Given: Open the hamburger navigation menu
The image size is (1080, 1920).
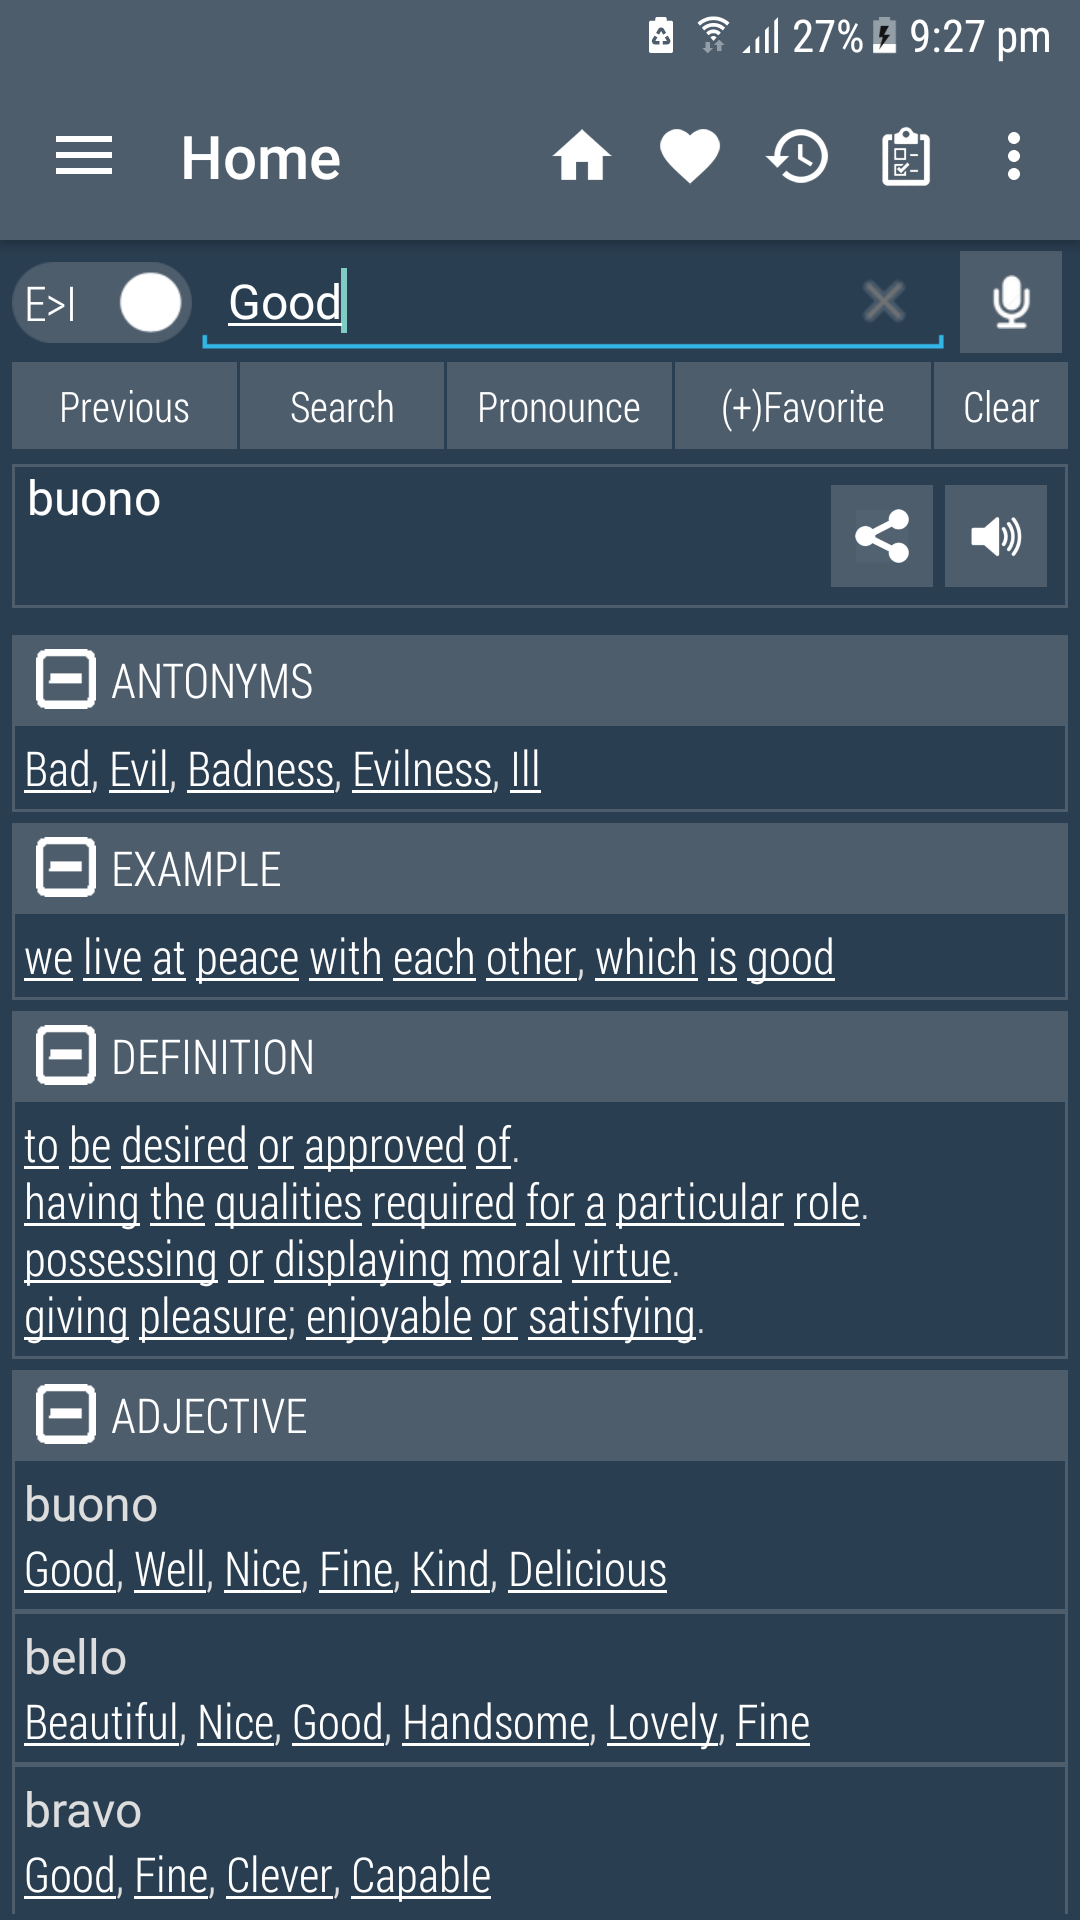Looking at the screenshot, I should [84, 157].
